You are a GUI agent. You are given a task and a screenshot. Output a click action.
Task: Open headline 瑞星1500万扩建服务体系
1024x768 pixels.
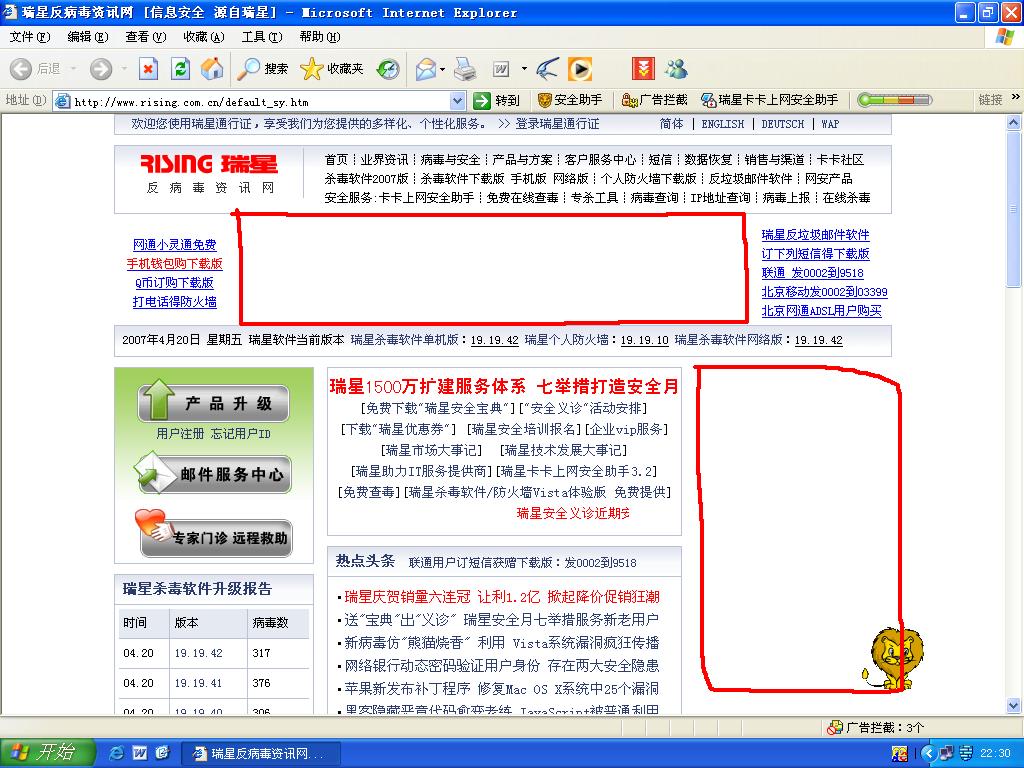(427, 387)
